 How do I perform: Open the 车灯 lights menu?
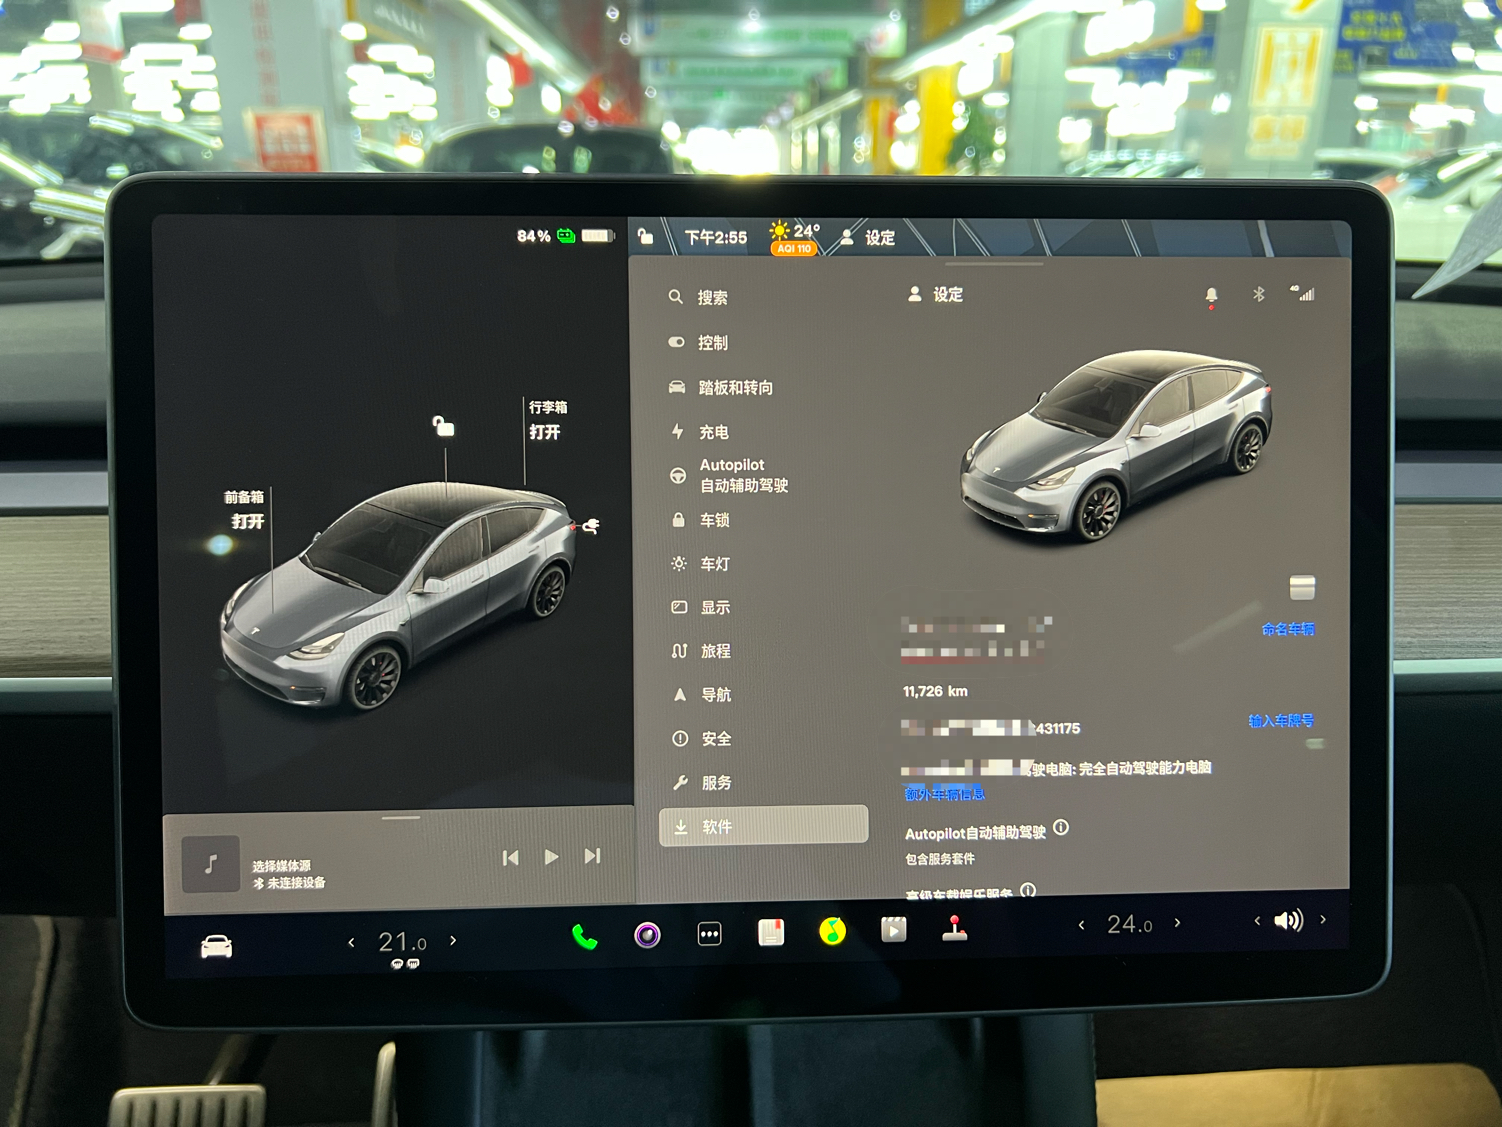701,564
